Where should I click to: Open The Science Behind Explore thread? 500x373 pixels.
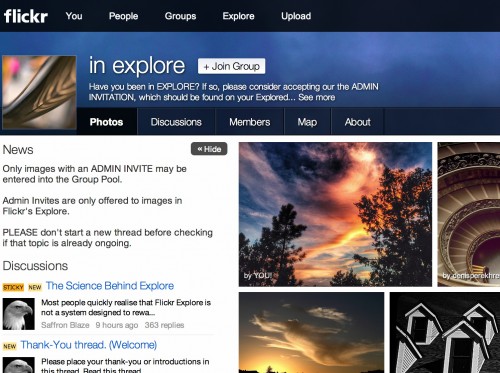[110, 286]
